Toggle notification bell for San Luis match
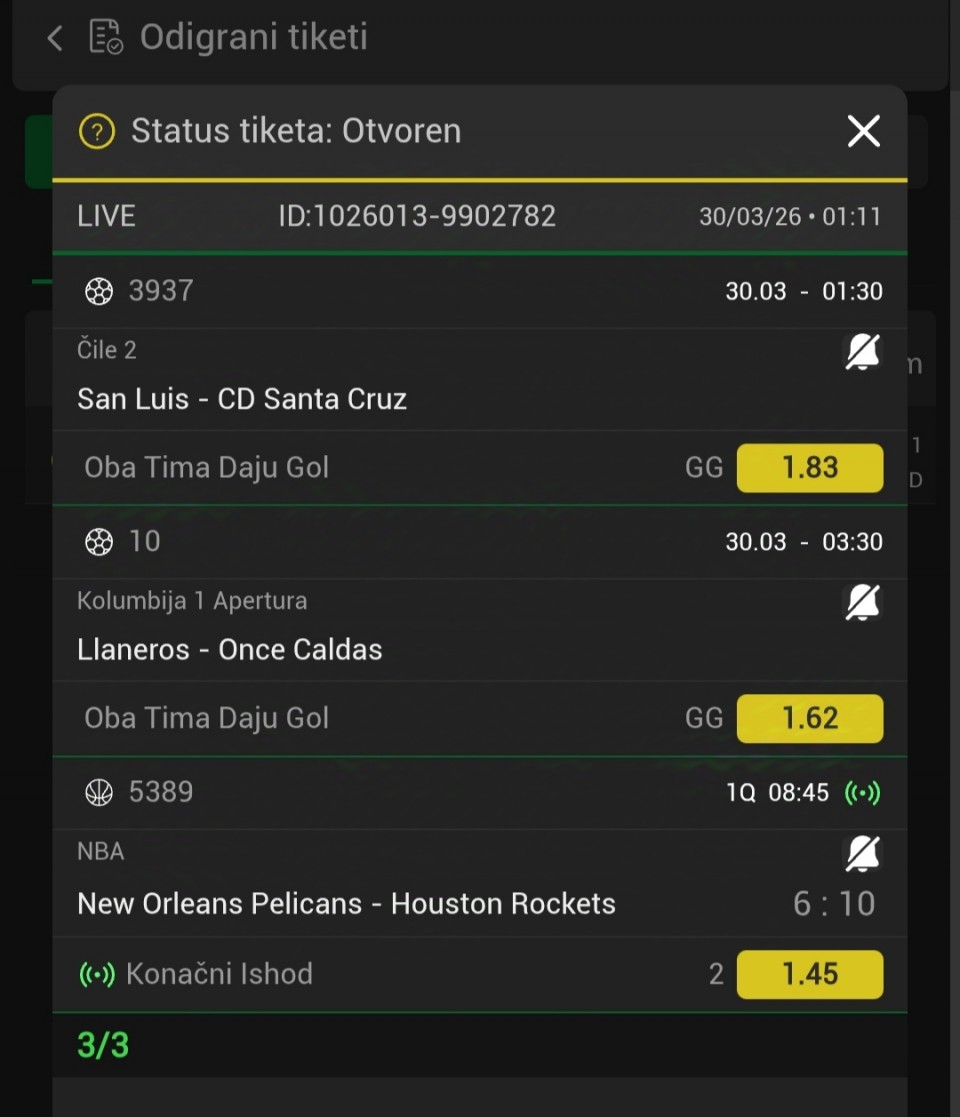960x1117 pixels. click(x=862, y=352)
